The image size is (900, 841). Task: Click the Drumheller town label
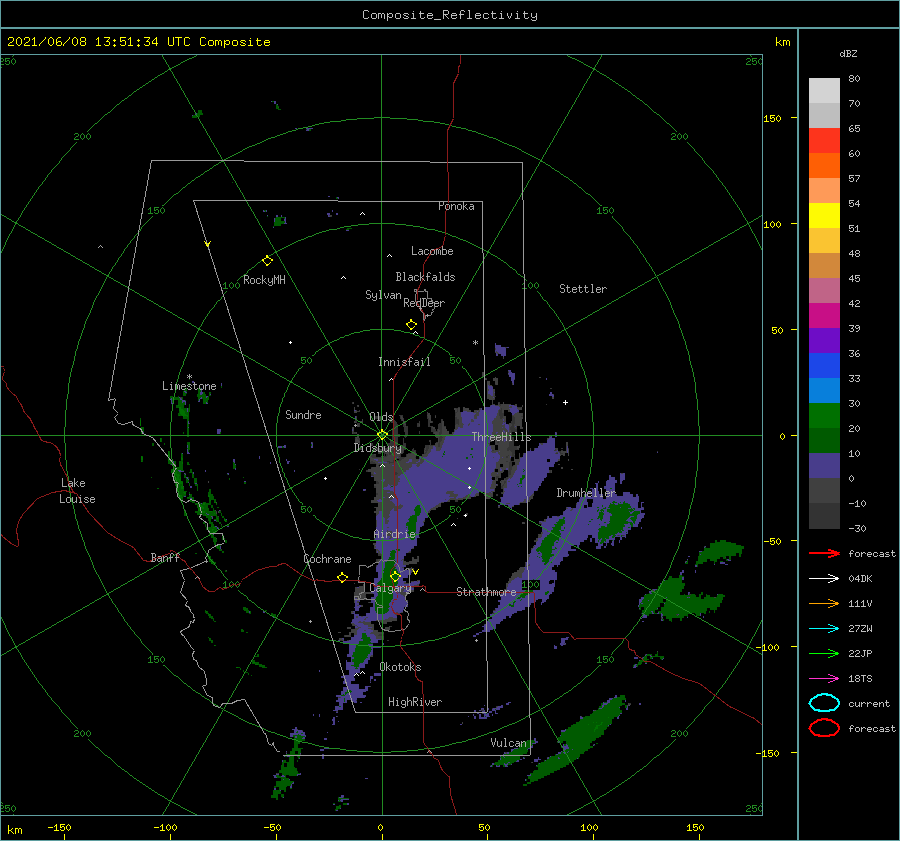pos(585,493)
